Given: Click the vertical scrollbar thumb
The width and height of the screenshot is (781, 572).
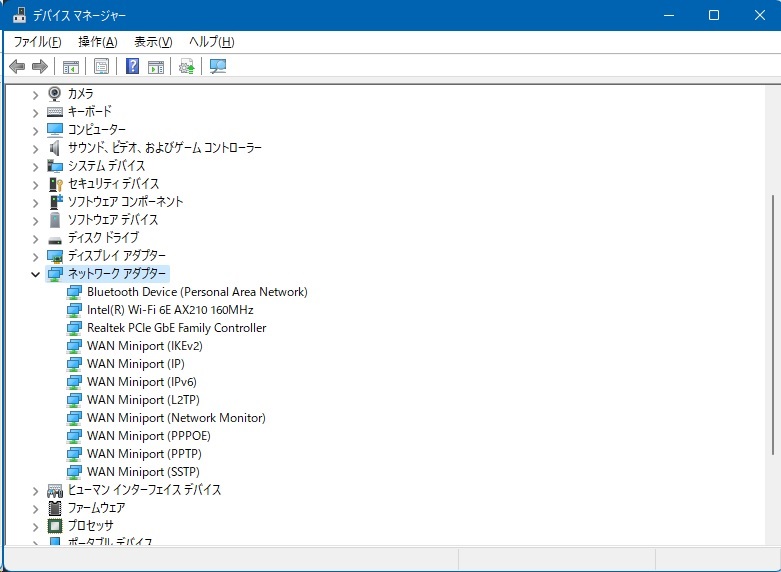Looking at the screenshot, I should pyautogui.click(x=774, y=324).
